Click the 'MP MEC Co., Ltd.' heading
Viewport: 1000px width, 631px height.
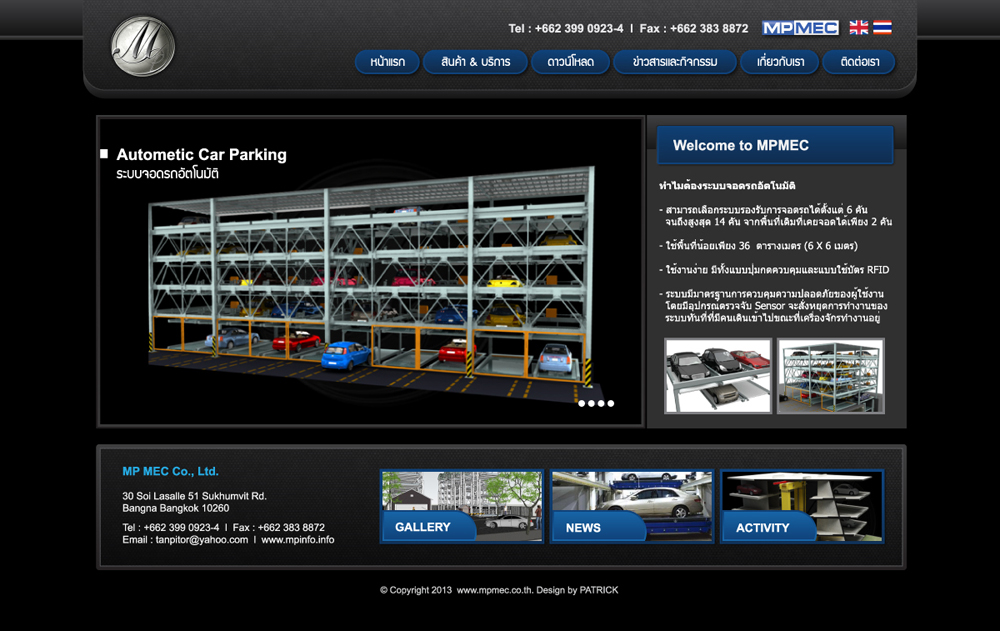pos(170,471)
